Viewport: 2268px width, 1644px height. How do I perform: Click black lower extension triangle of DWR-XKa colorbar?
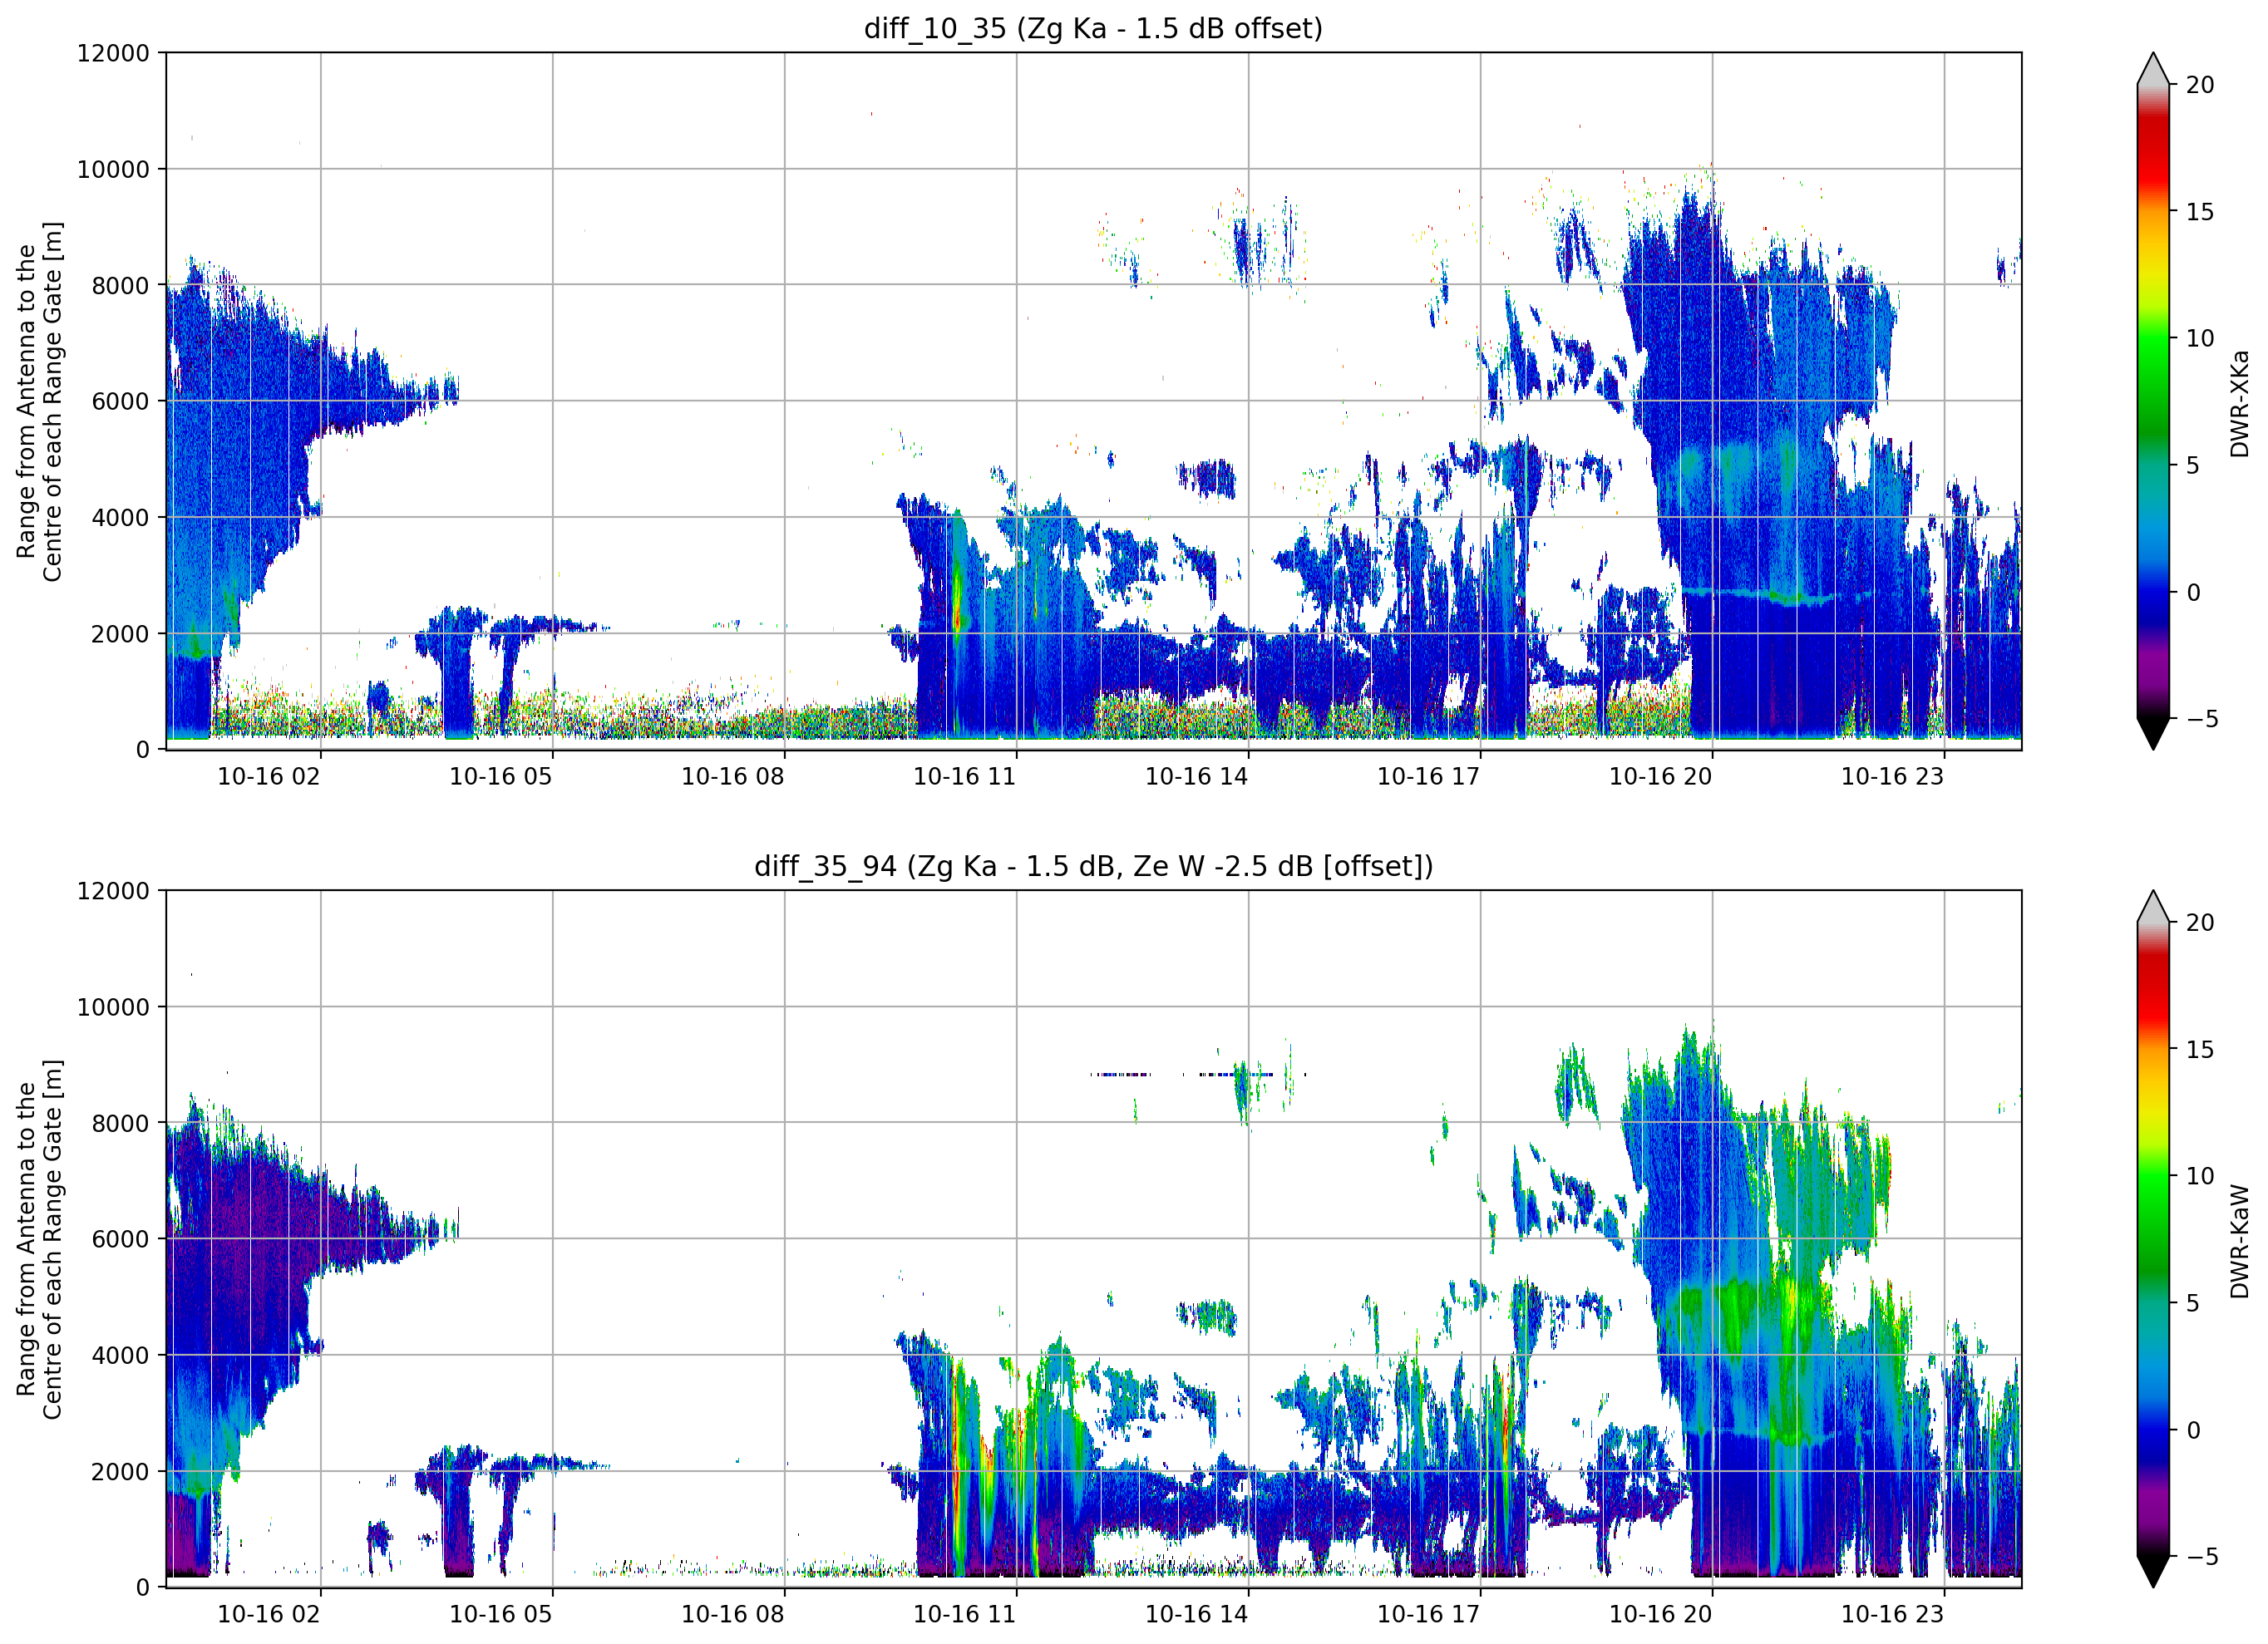pyautogui.click(x=2153, y=732)
